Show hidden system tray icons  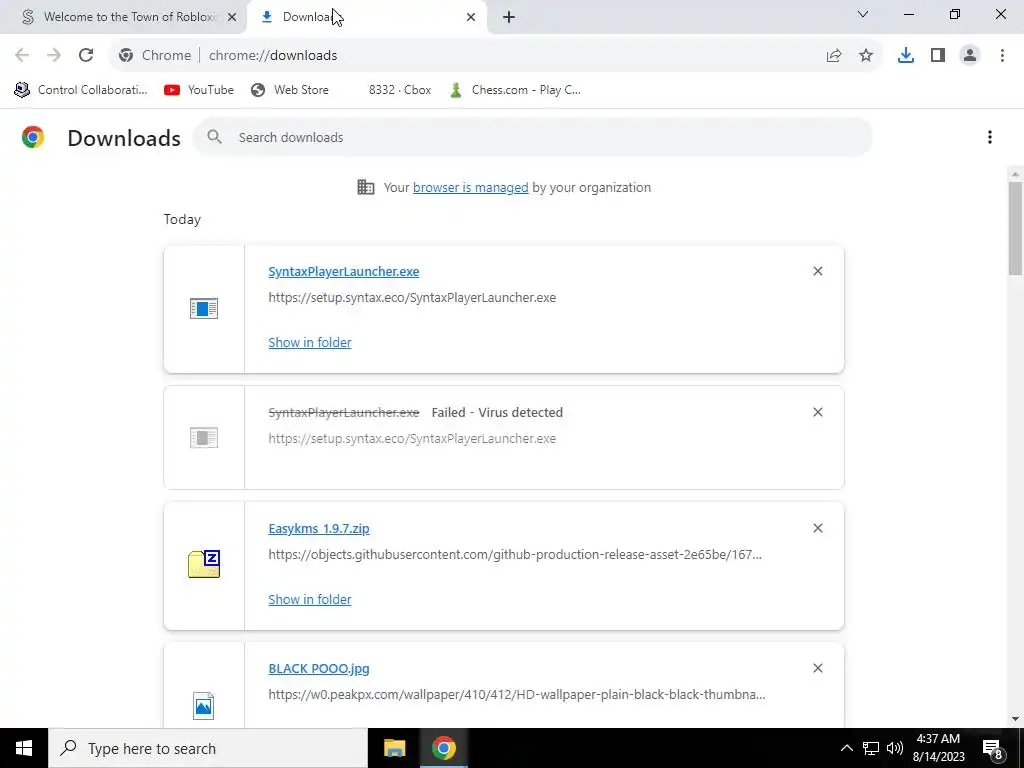846,748
